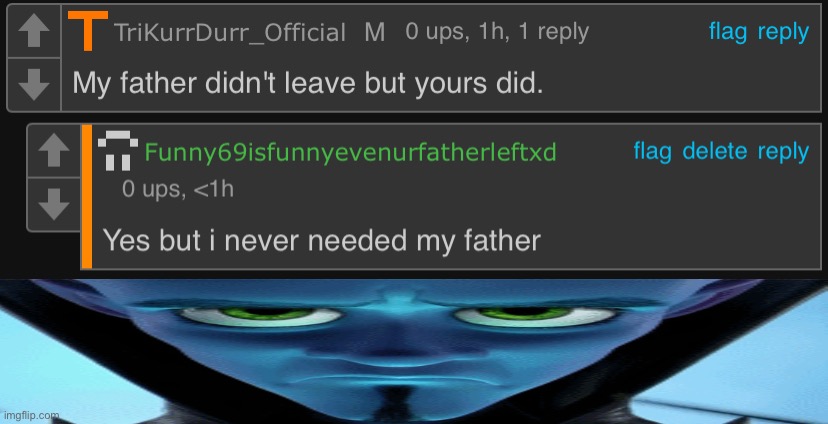The image size is (828, 424).
Task: Delete the nested reply comment
Action: [x=714, y=152]
